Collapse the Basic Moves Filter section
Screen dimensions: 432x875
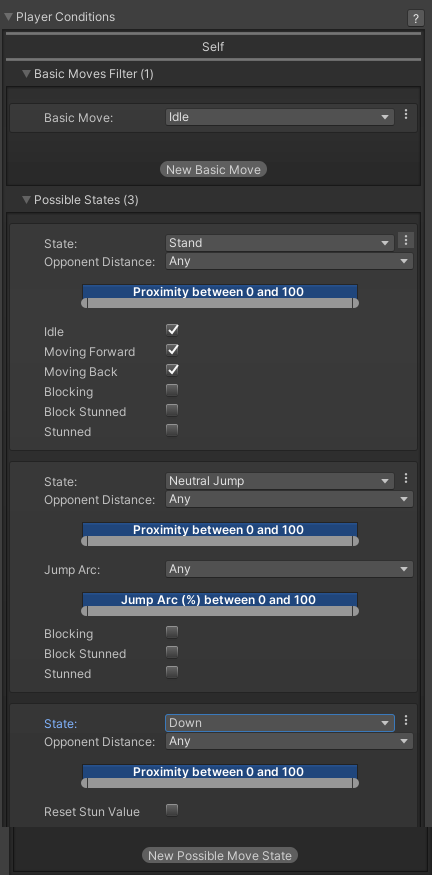tap(26, 74)
